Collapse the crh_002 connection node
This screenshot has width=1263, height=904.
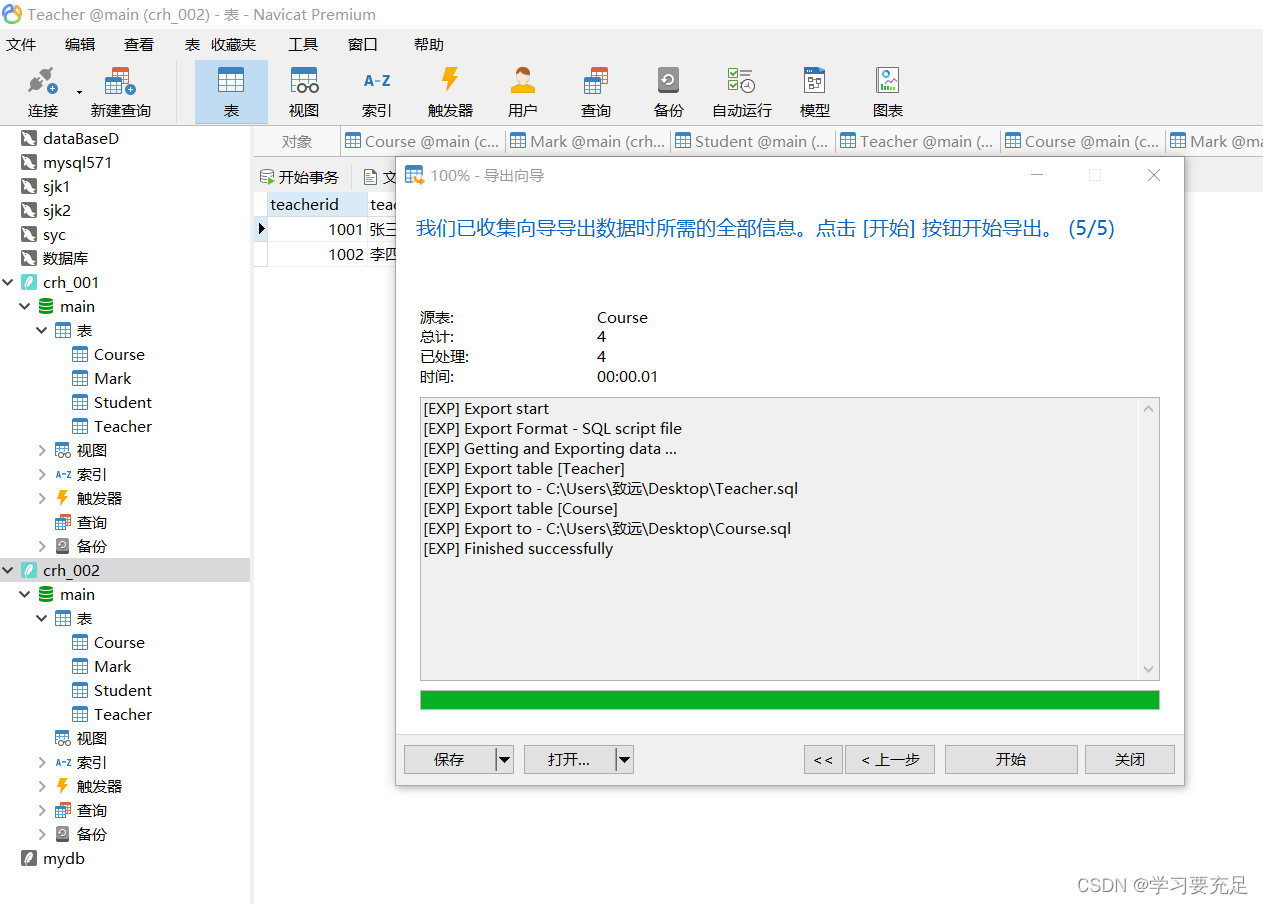[8, 570]
